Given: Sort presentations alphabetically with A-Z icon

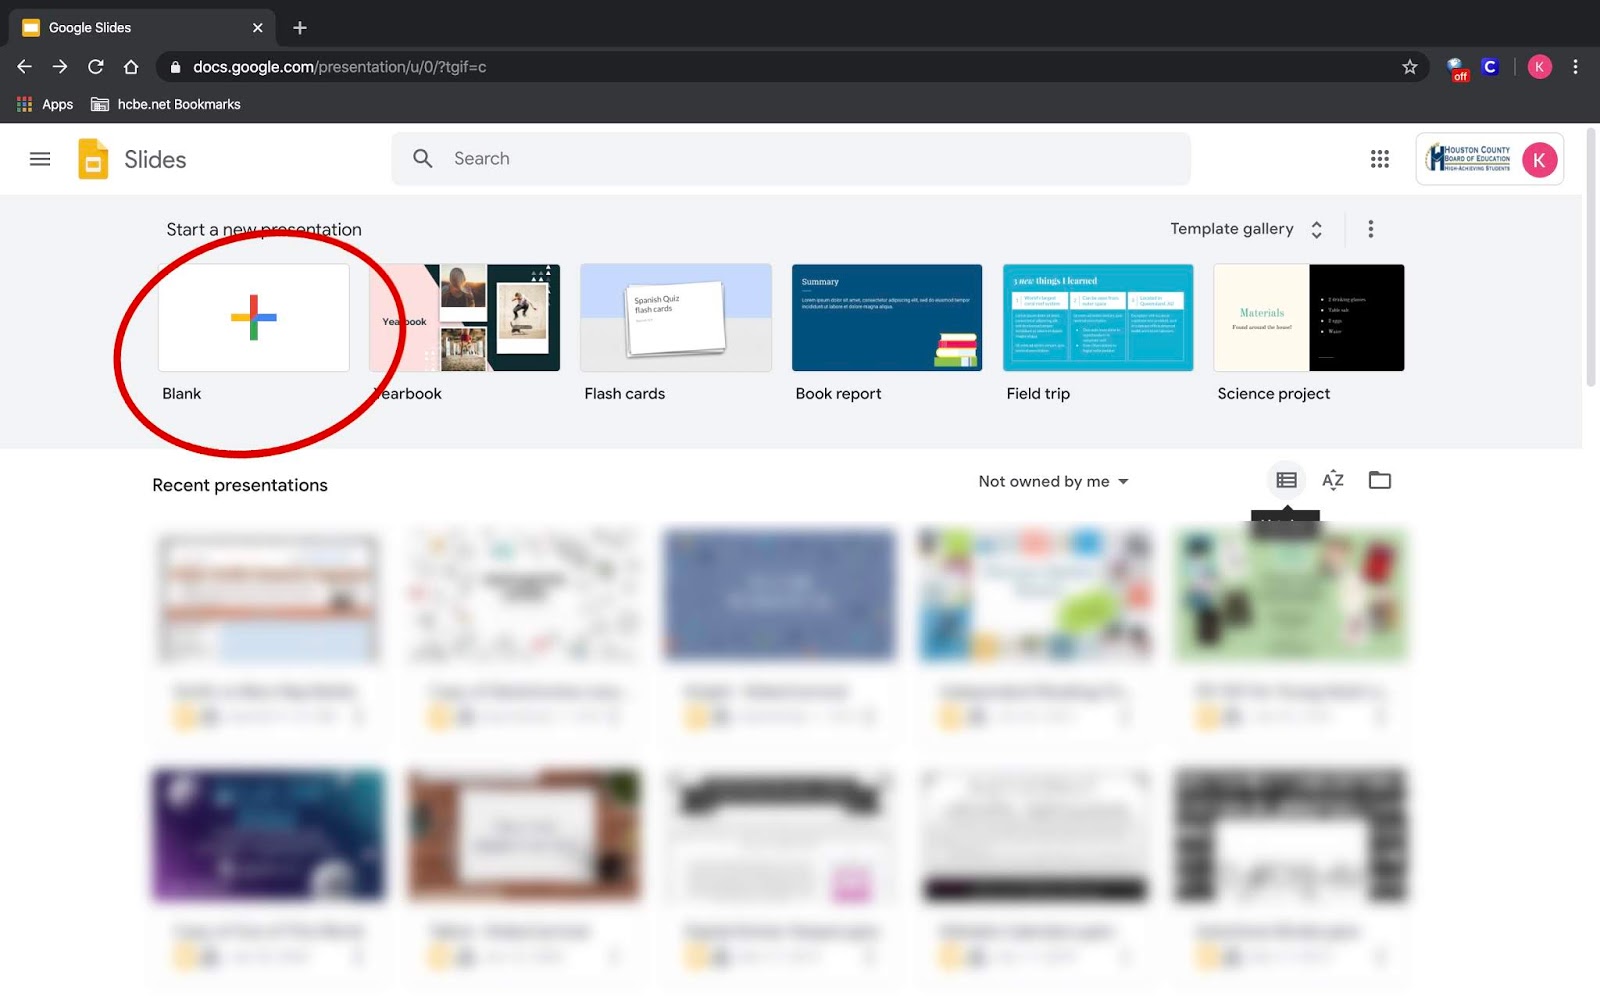Looking at the screenshot, I should pyautogui.click(x=1333, y=480).
